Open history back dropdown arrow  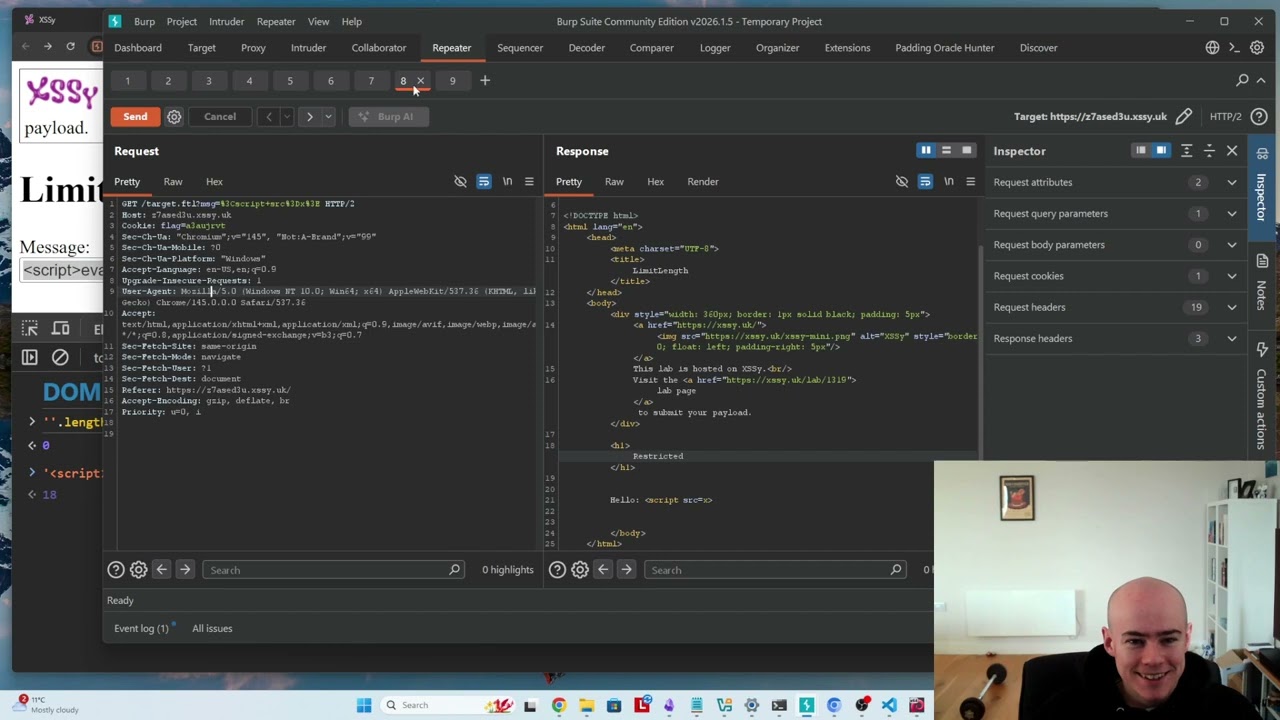point(286,117)
